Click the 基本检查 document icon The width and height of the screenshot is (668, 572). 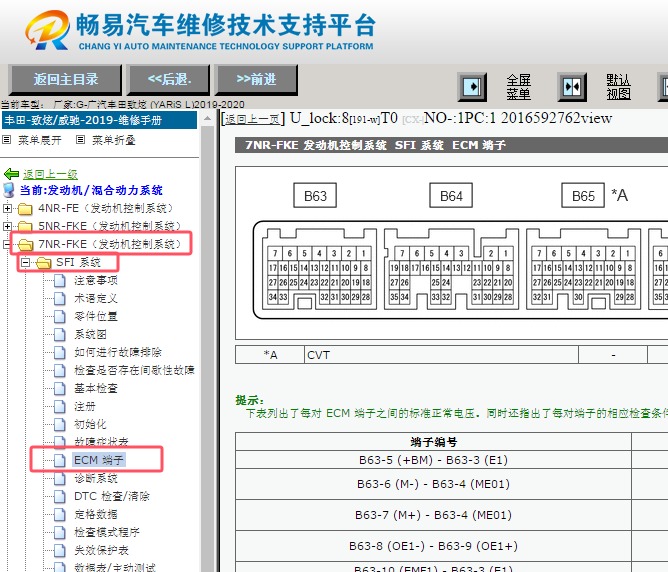[x=60, y=388]
